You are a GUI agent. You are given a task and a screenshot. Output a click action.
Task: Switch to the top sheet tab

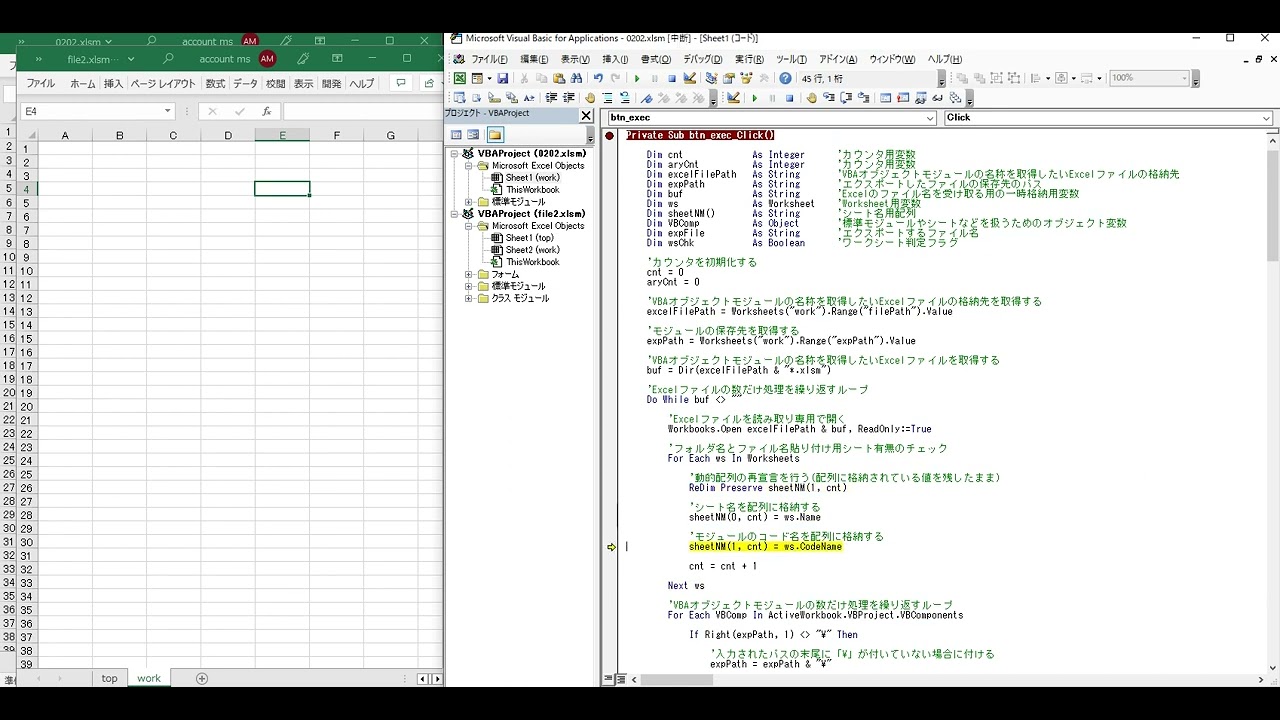(x=109, y=678)
